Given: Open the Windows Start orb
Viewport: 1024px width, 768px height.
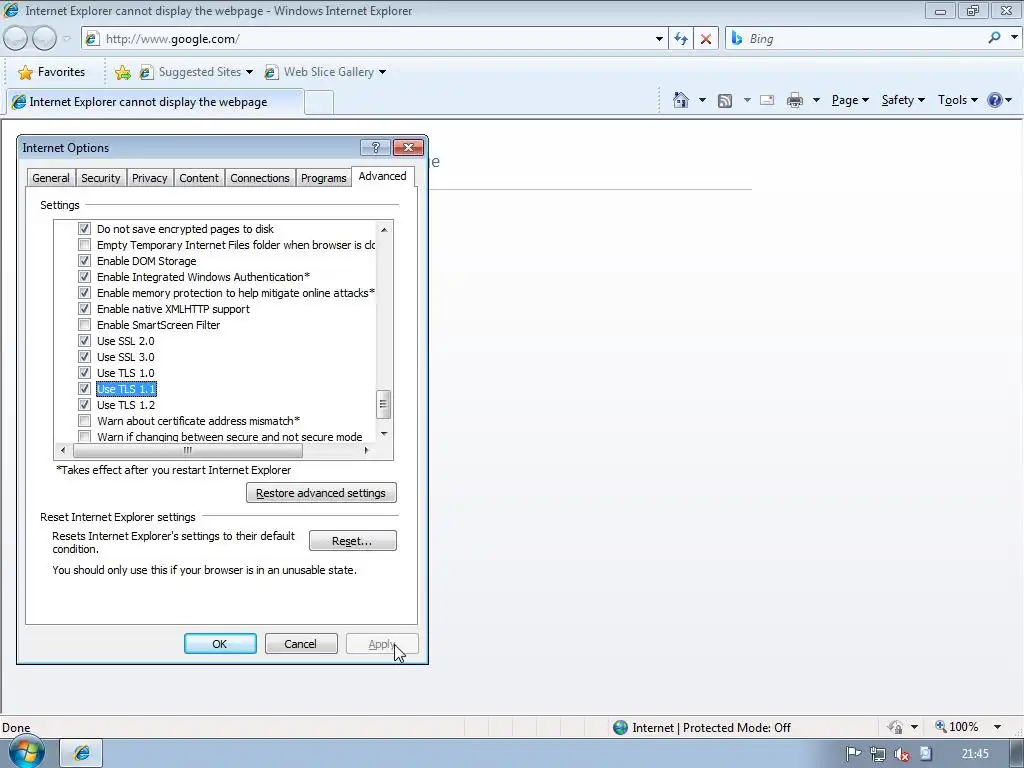Looking at the screenshot, I should coord(26,752).
